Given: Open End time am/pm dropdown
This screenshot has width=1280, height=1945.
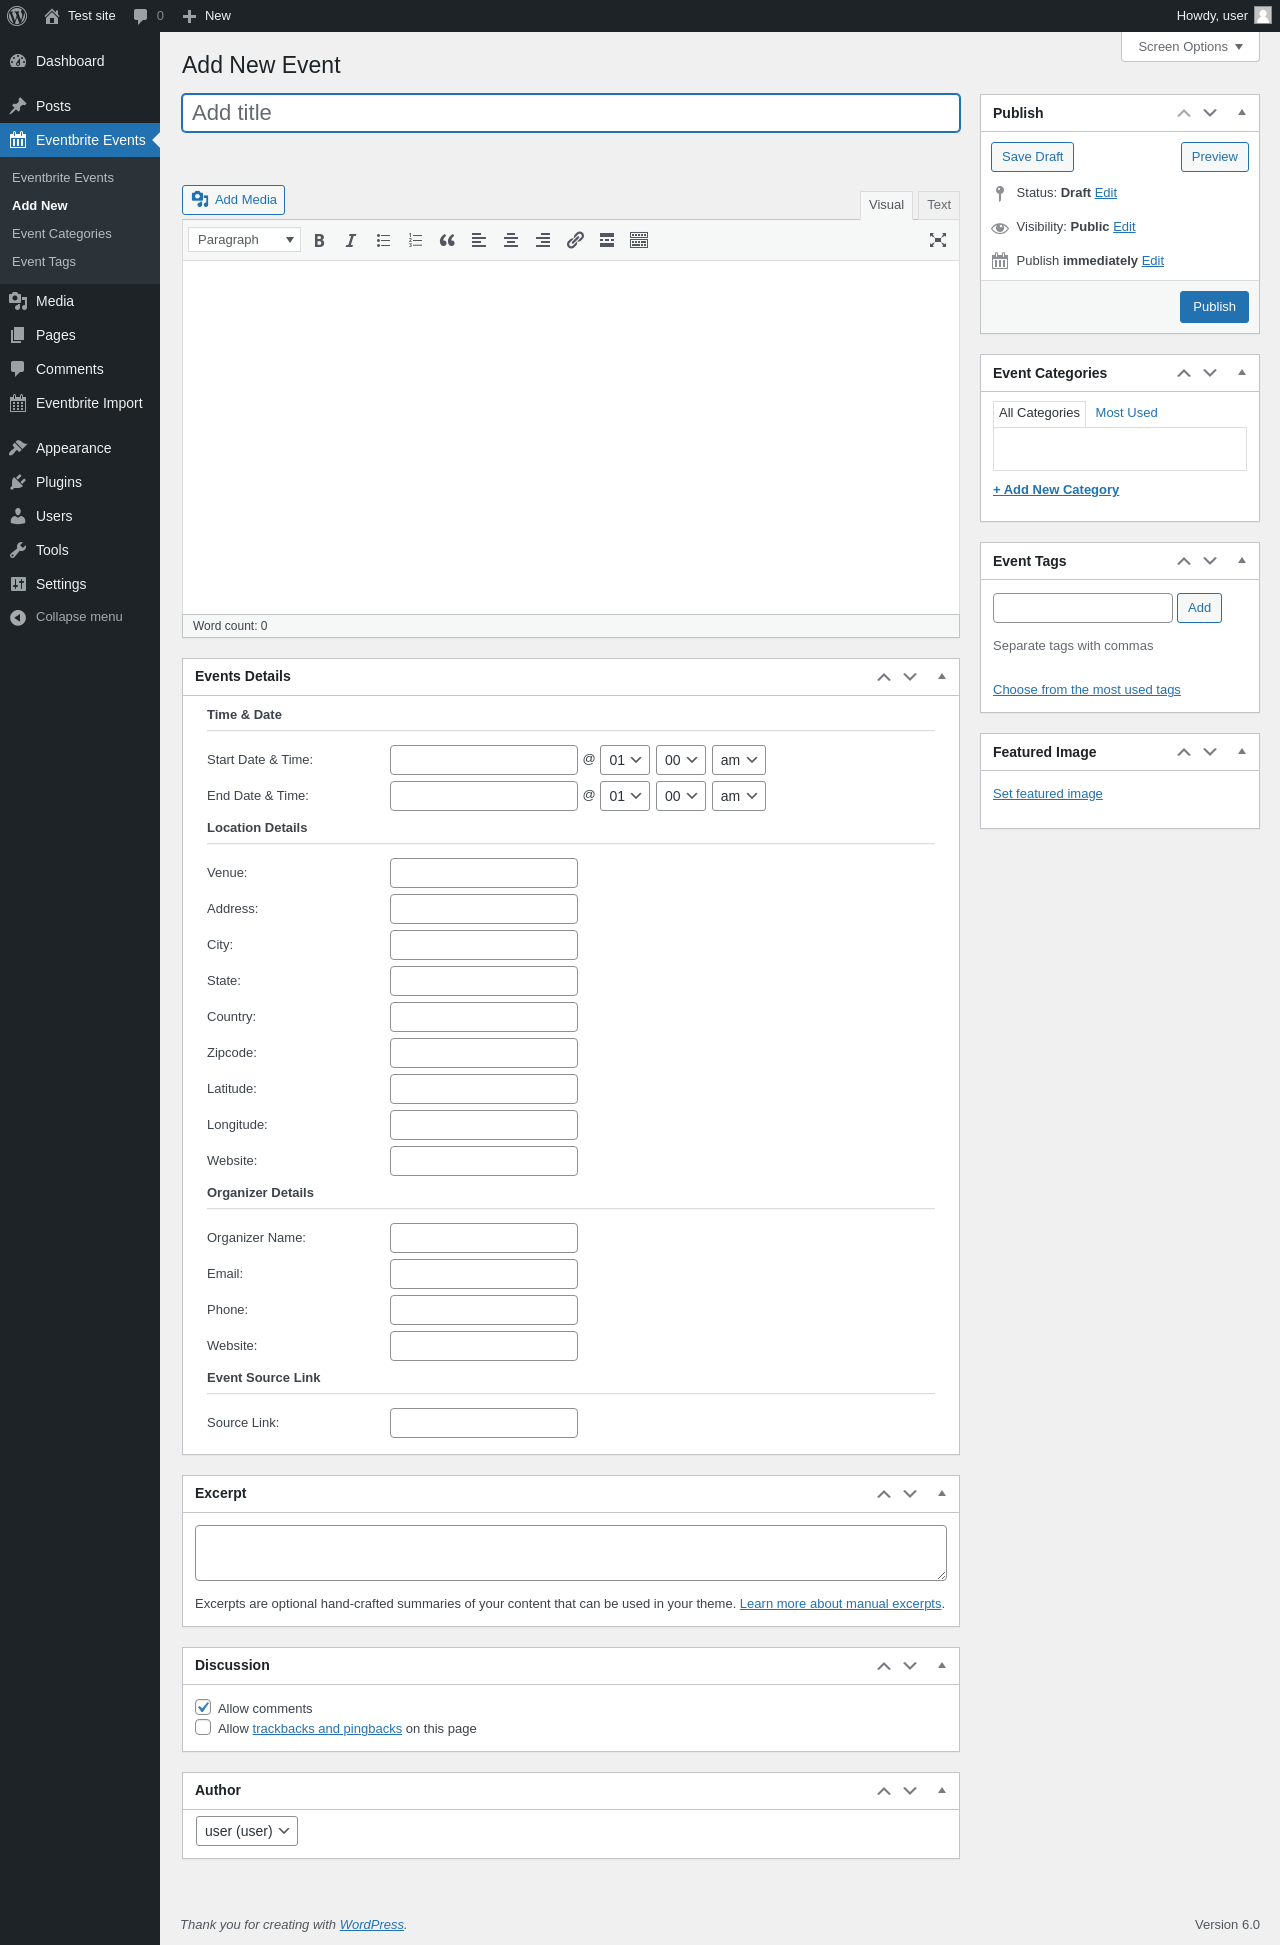Looking at the screenshot, I should [x=739, y=796].
